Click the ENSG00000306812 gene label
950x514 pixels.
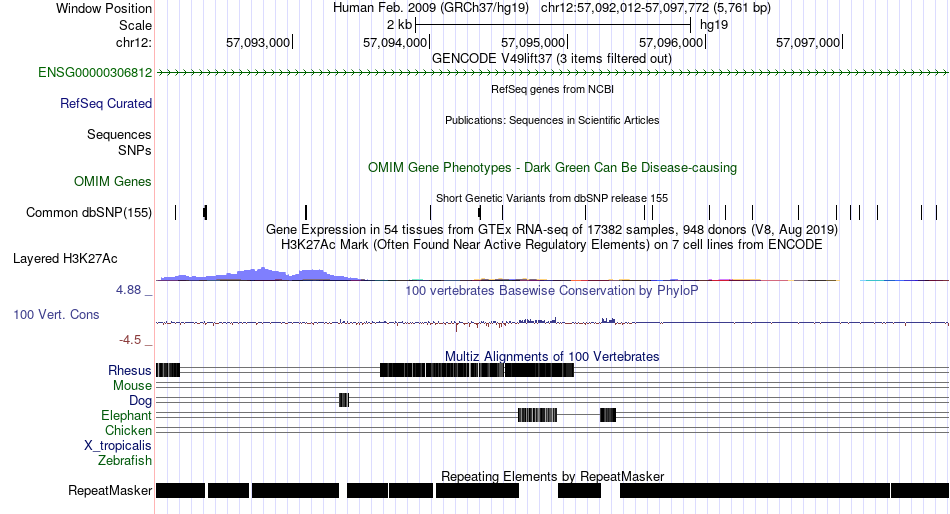pyautogui.click(x=95, y=73)
